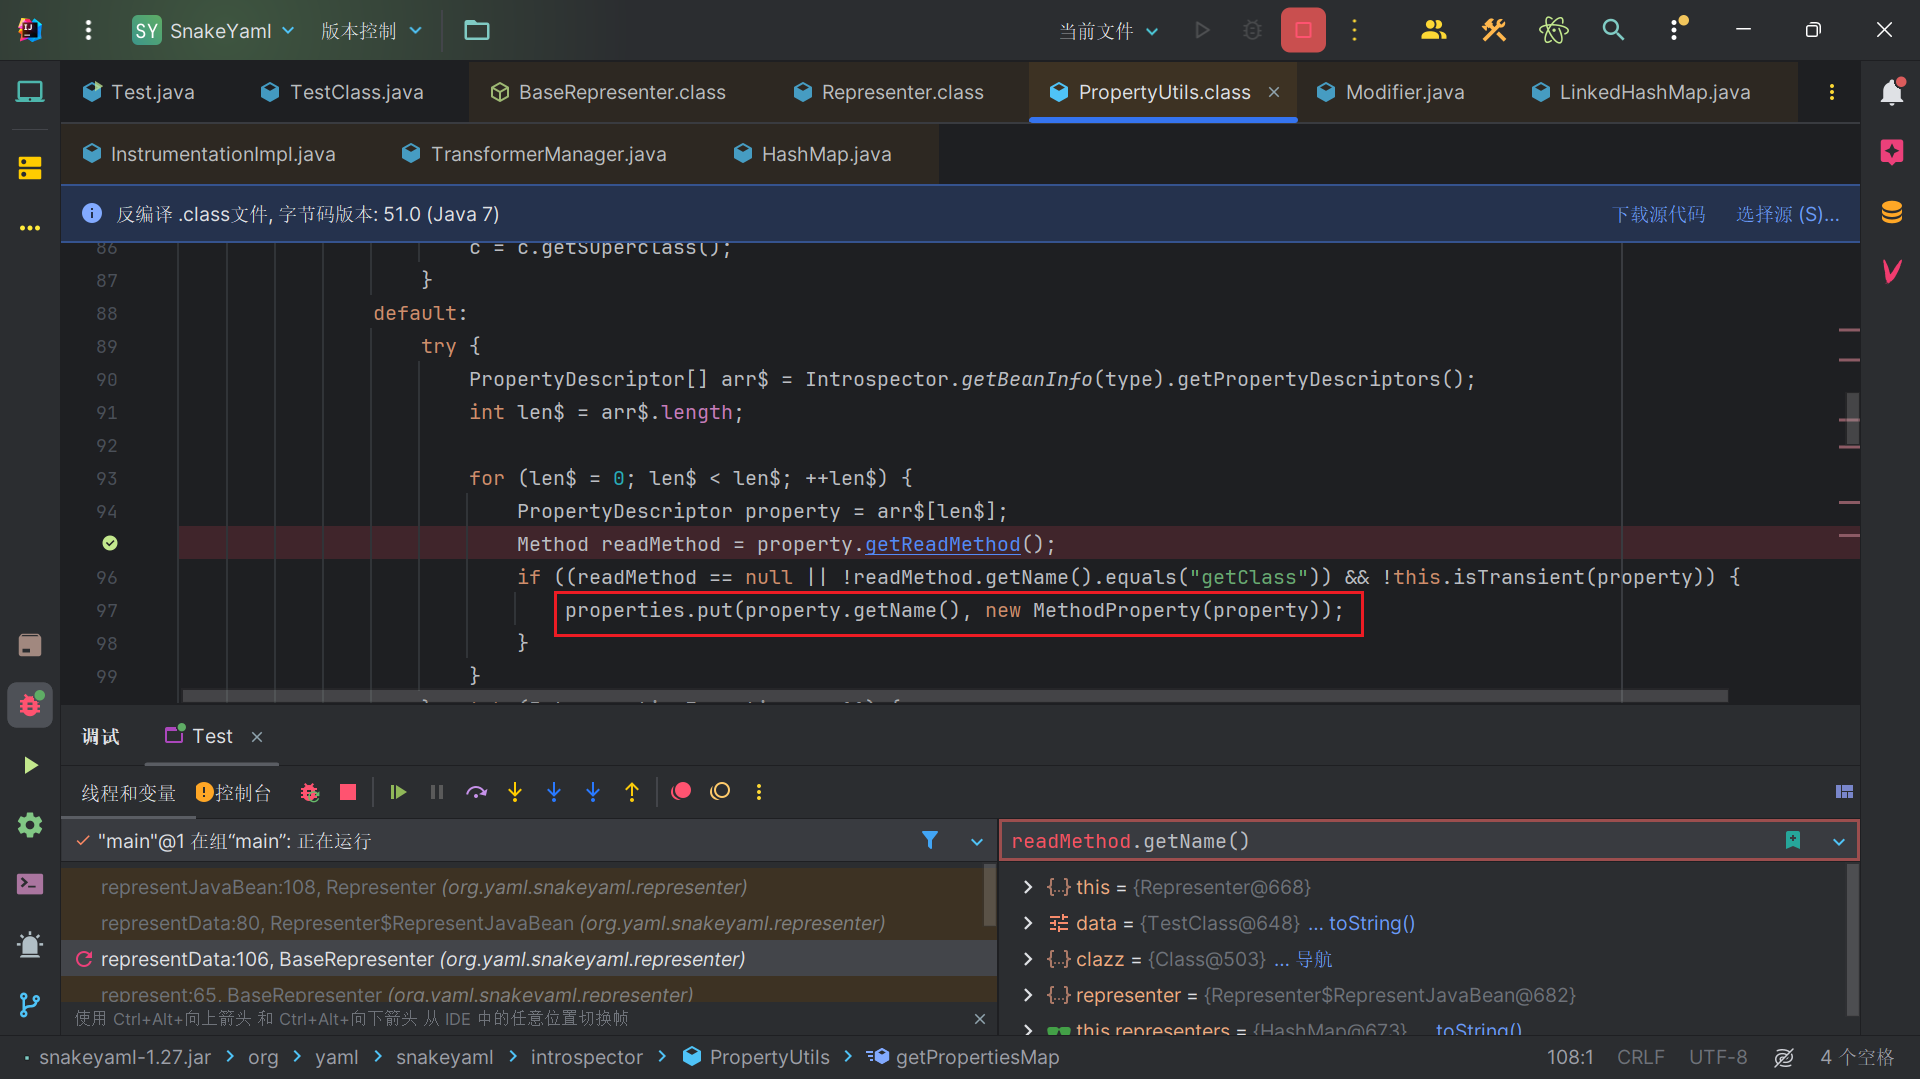
Task: Click Mute Breakpoints icon
Action: tap(720, 792)
